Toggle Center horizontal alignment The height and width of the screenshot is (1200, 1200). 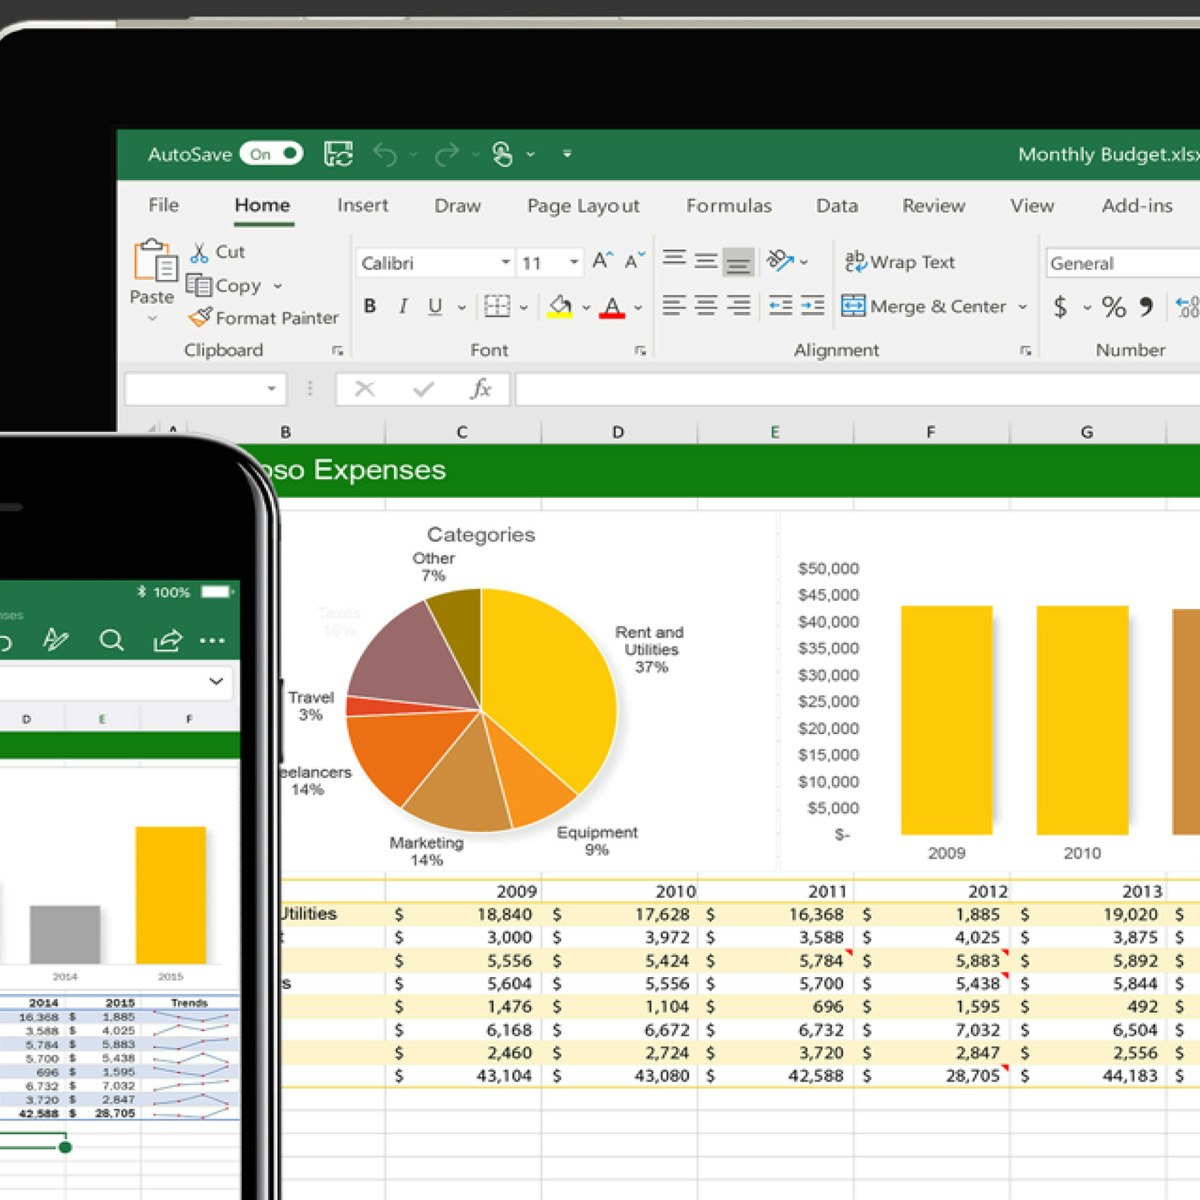(x=706, y=306)
